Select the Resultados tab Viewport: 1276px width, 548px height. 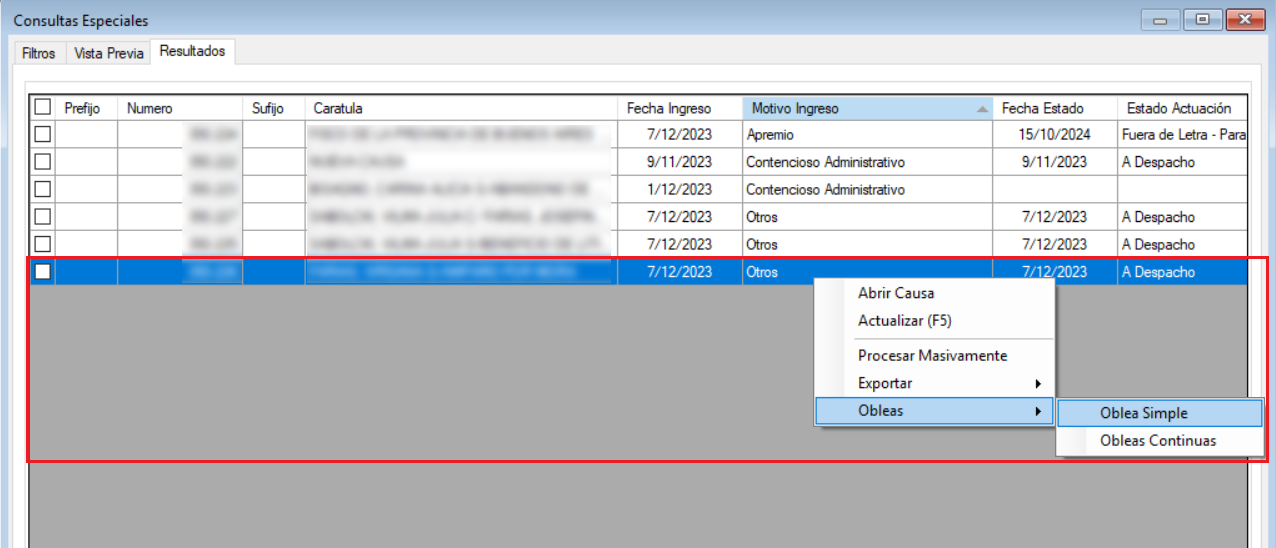[192, 51]
